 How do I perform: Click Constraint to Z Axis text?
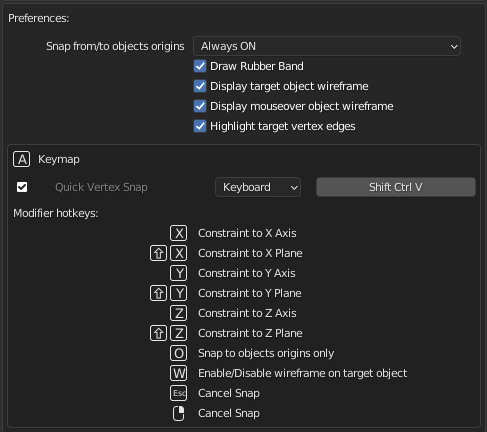(247, 313)
